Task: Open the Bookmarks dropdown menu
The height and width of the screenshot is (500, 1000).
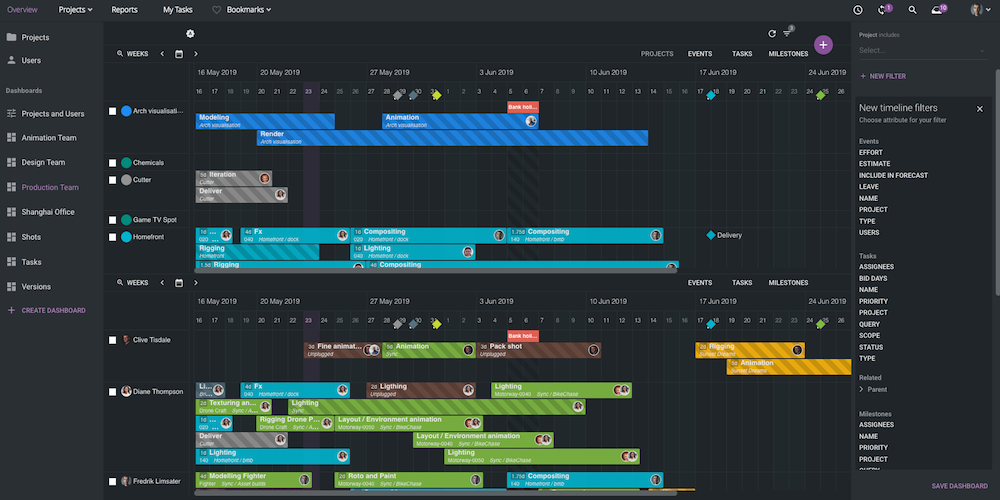Action: (249, 10)
